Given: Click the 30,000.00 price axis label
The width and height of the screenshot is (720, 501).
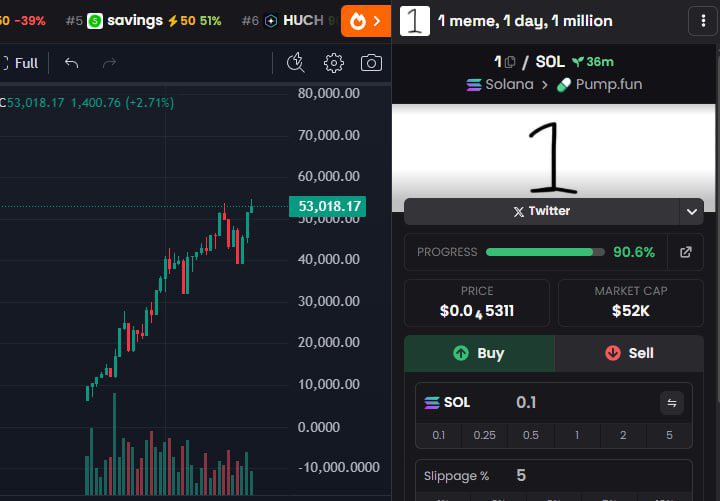Looking at the screenshot, I should click(x=329, y=301).
